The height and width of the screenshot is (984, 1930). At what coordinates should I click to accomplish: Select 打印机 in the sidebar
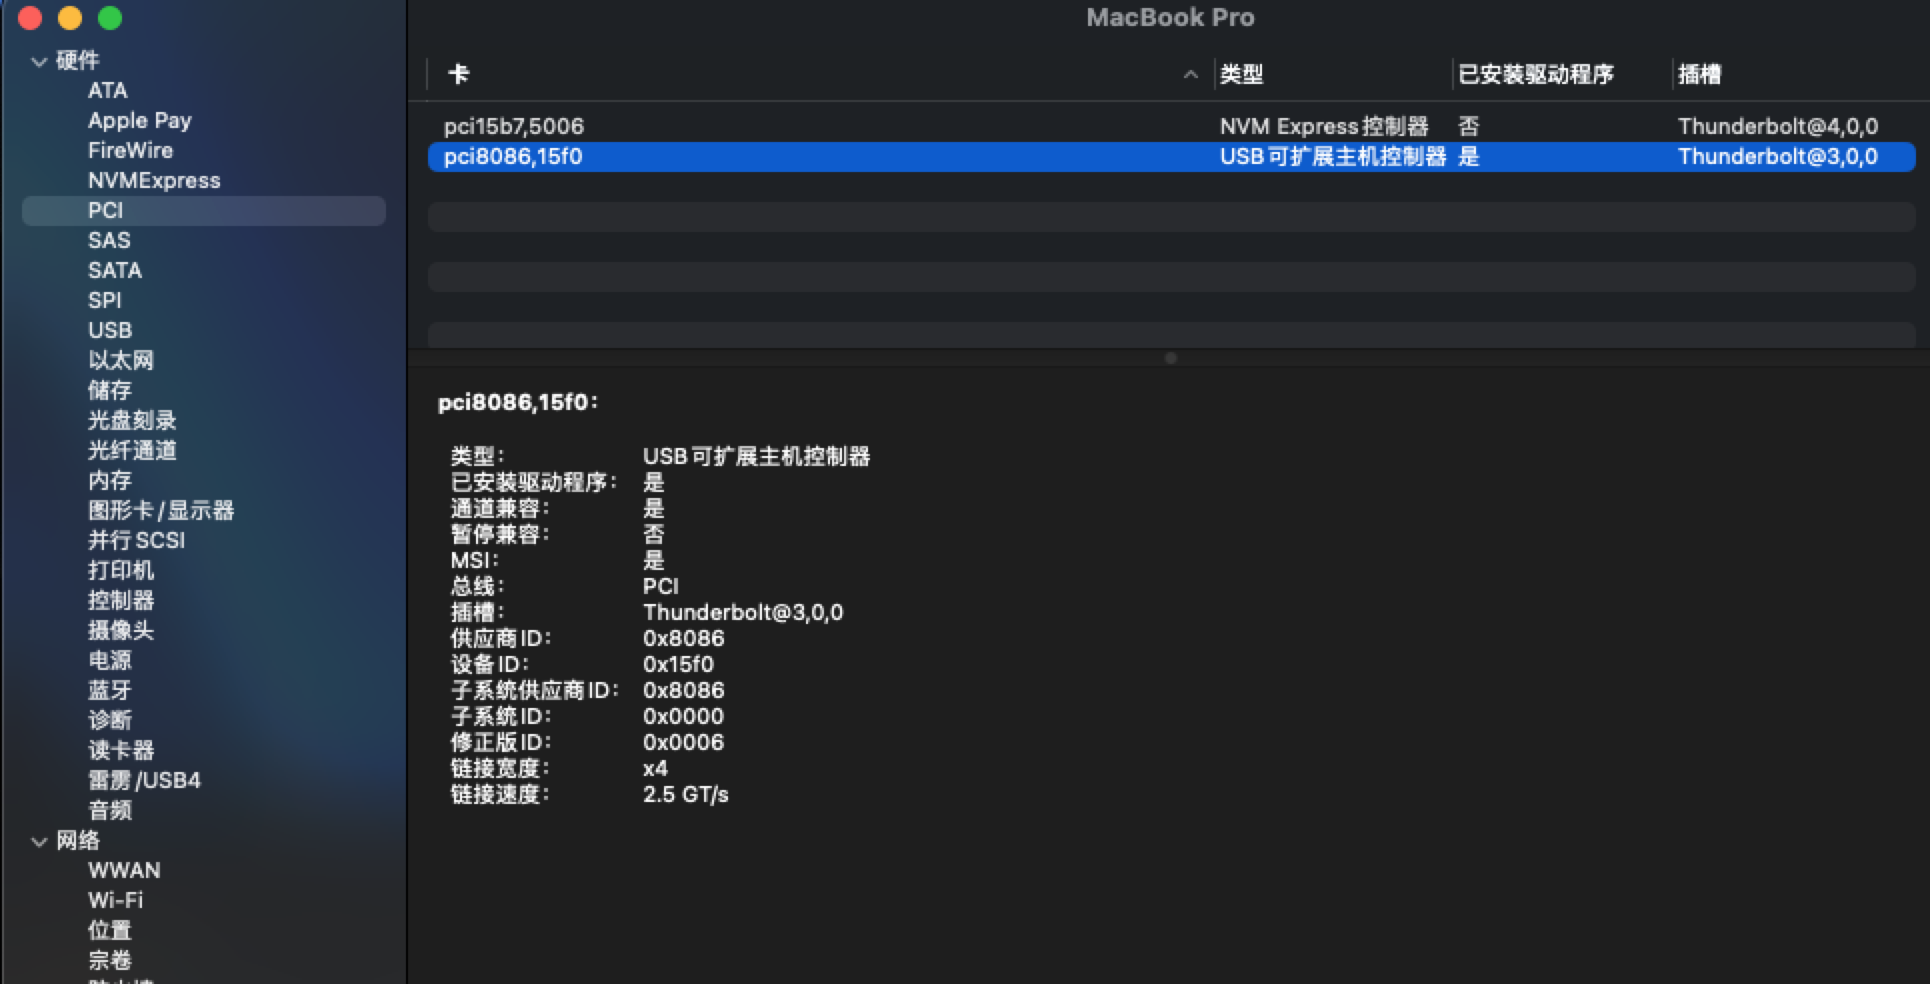click(x=120, y=570)
